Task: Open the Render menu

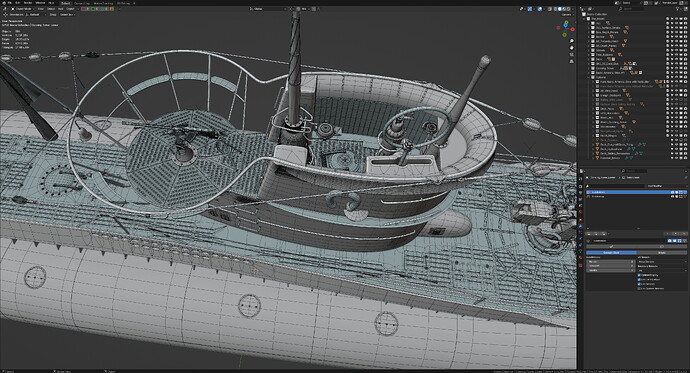Action: coord(28,3)
